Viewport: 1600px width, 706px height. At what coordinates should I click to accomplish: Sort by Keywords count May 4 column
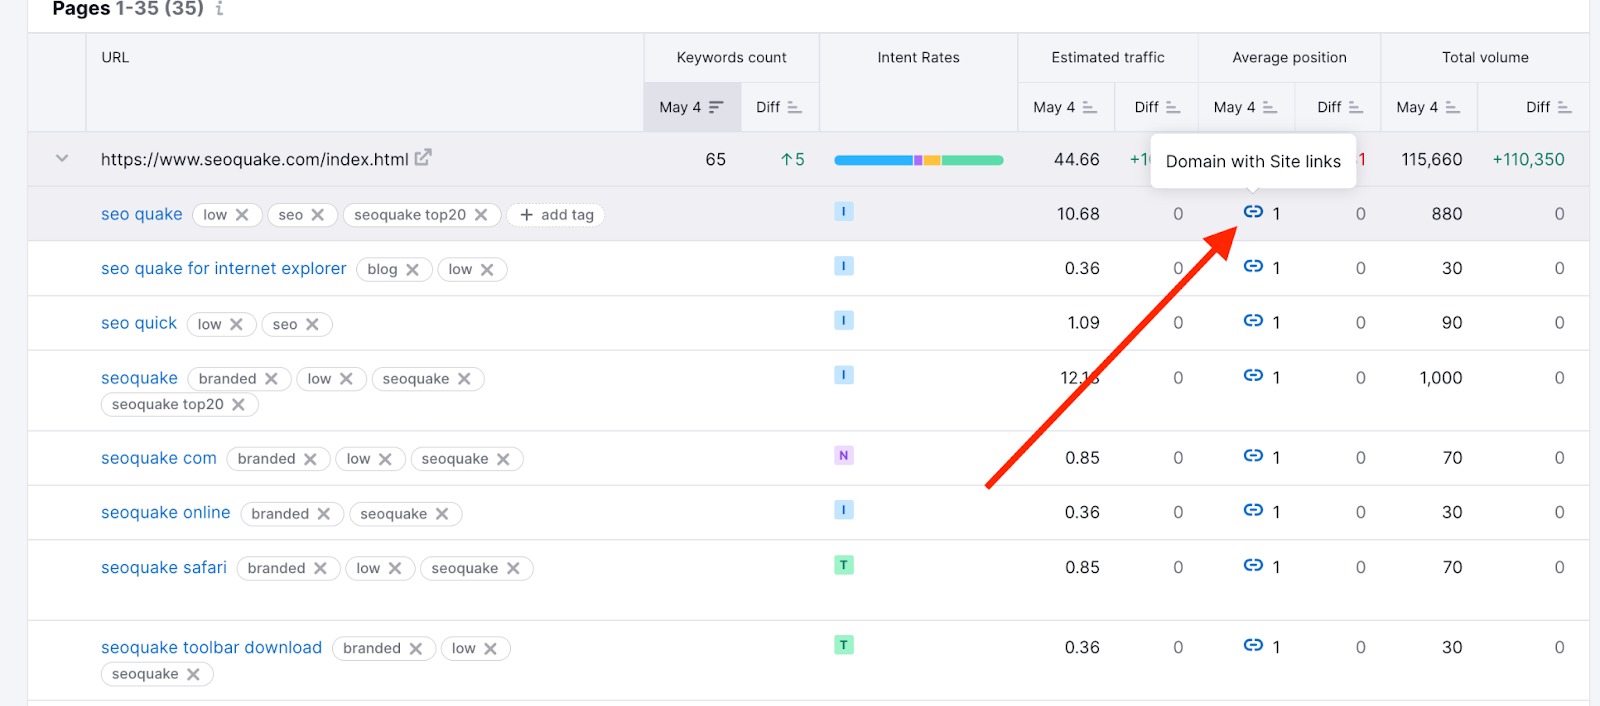691,107
